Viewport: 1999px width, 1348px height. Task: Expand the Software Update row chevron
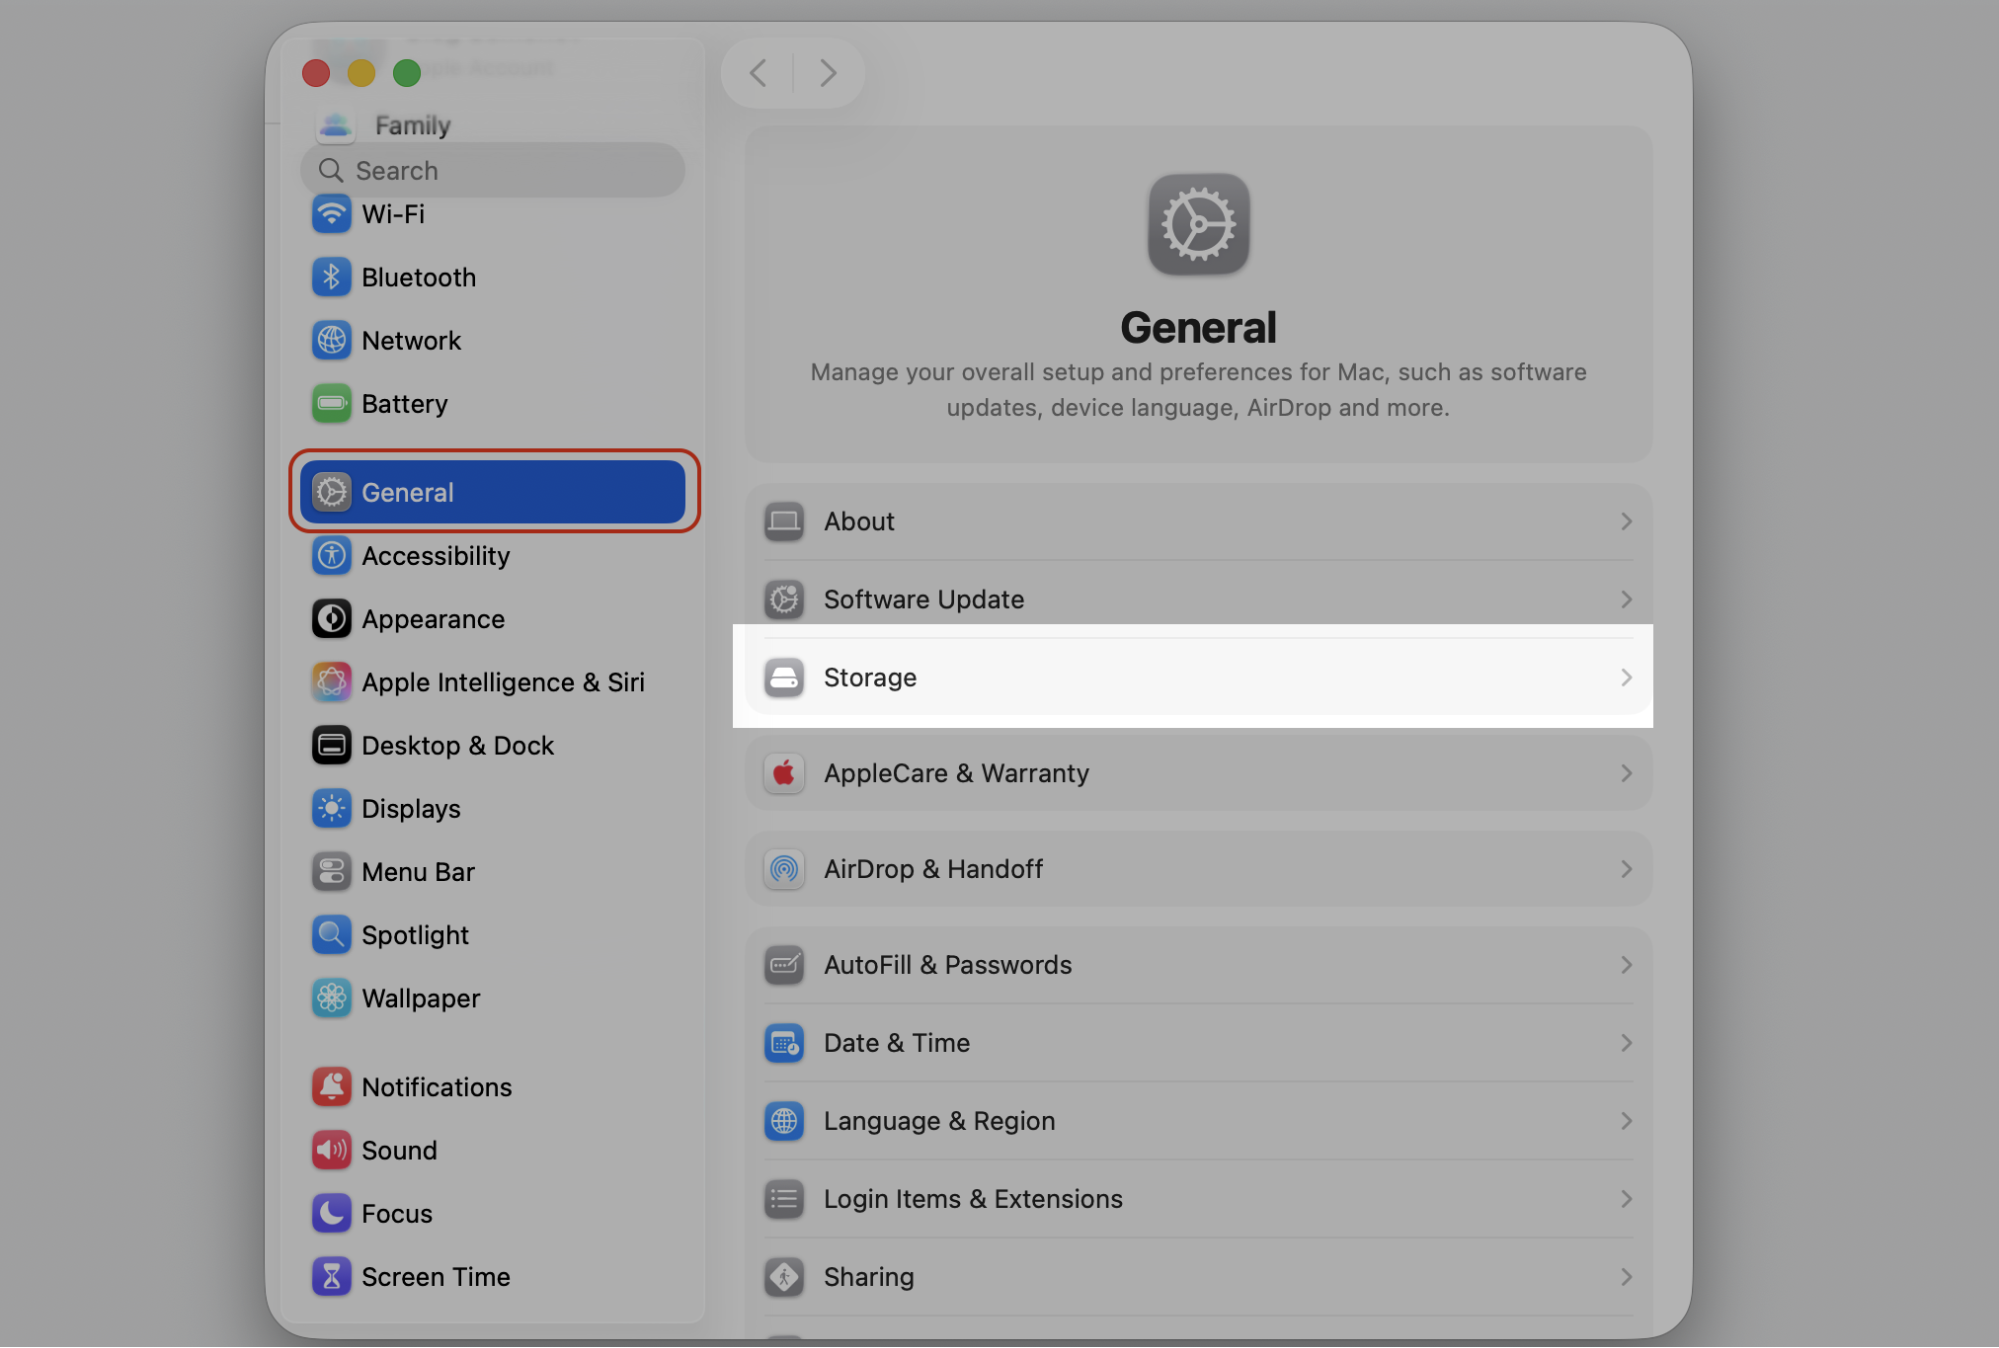[1626, 599]
